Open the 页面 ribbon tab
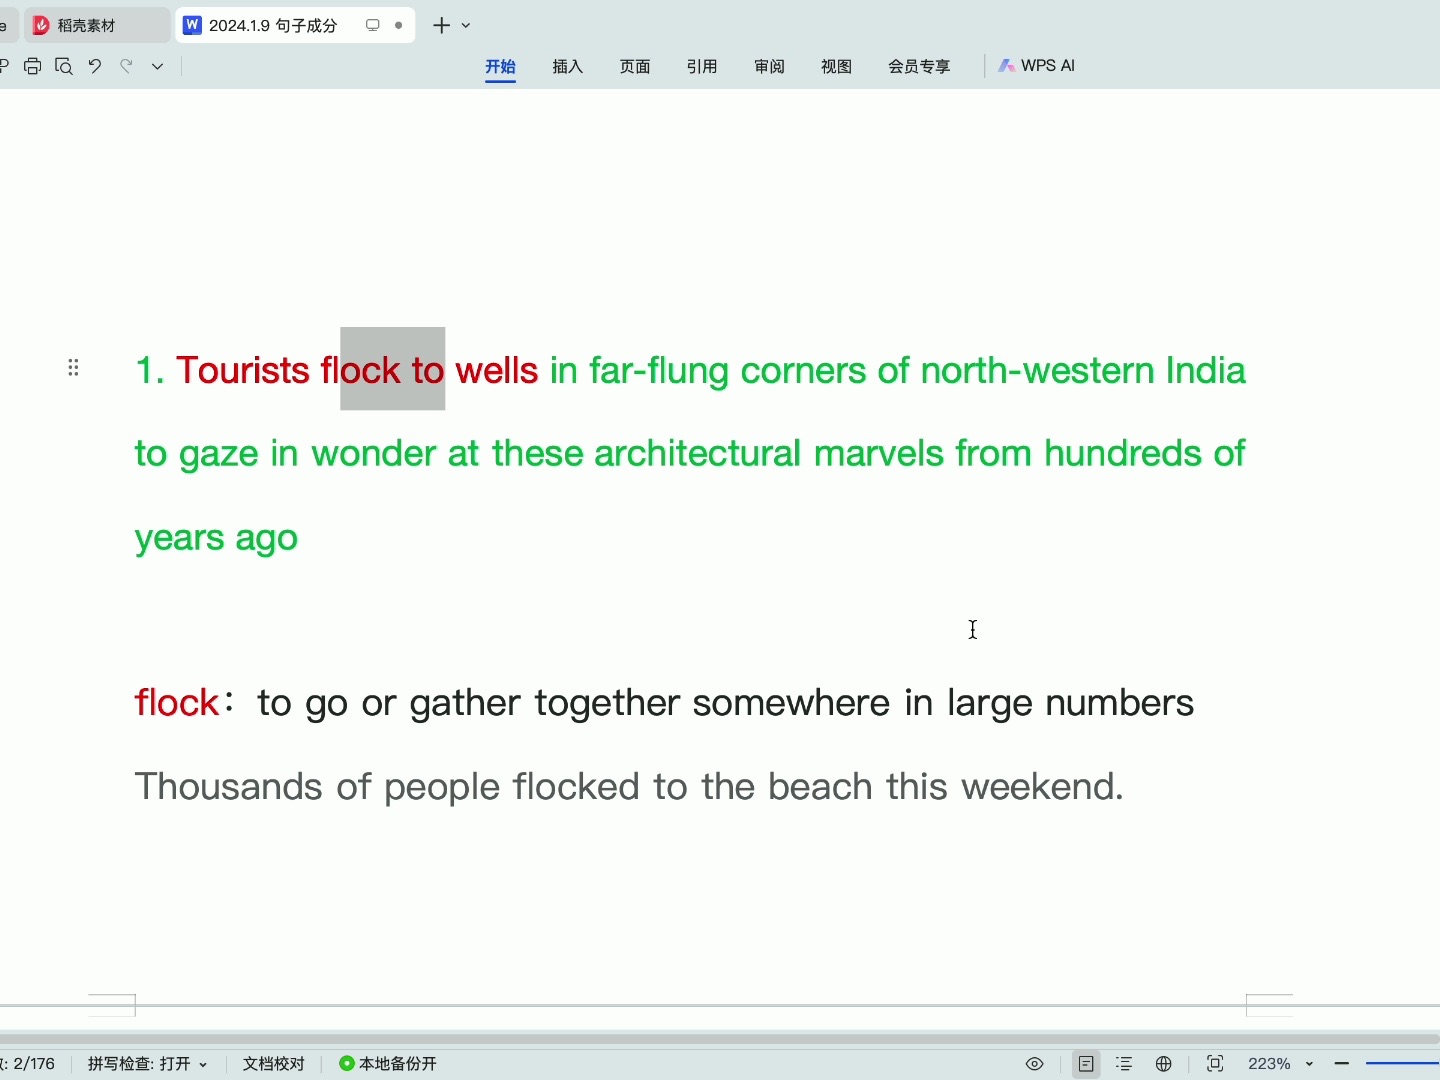 click(635, 66)
